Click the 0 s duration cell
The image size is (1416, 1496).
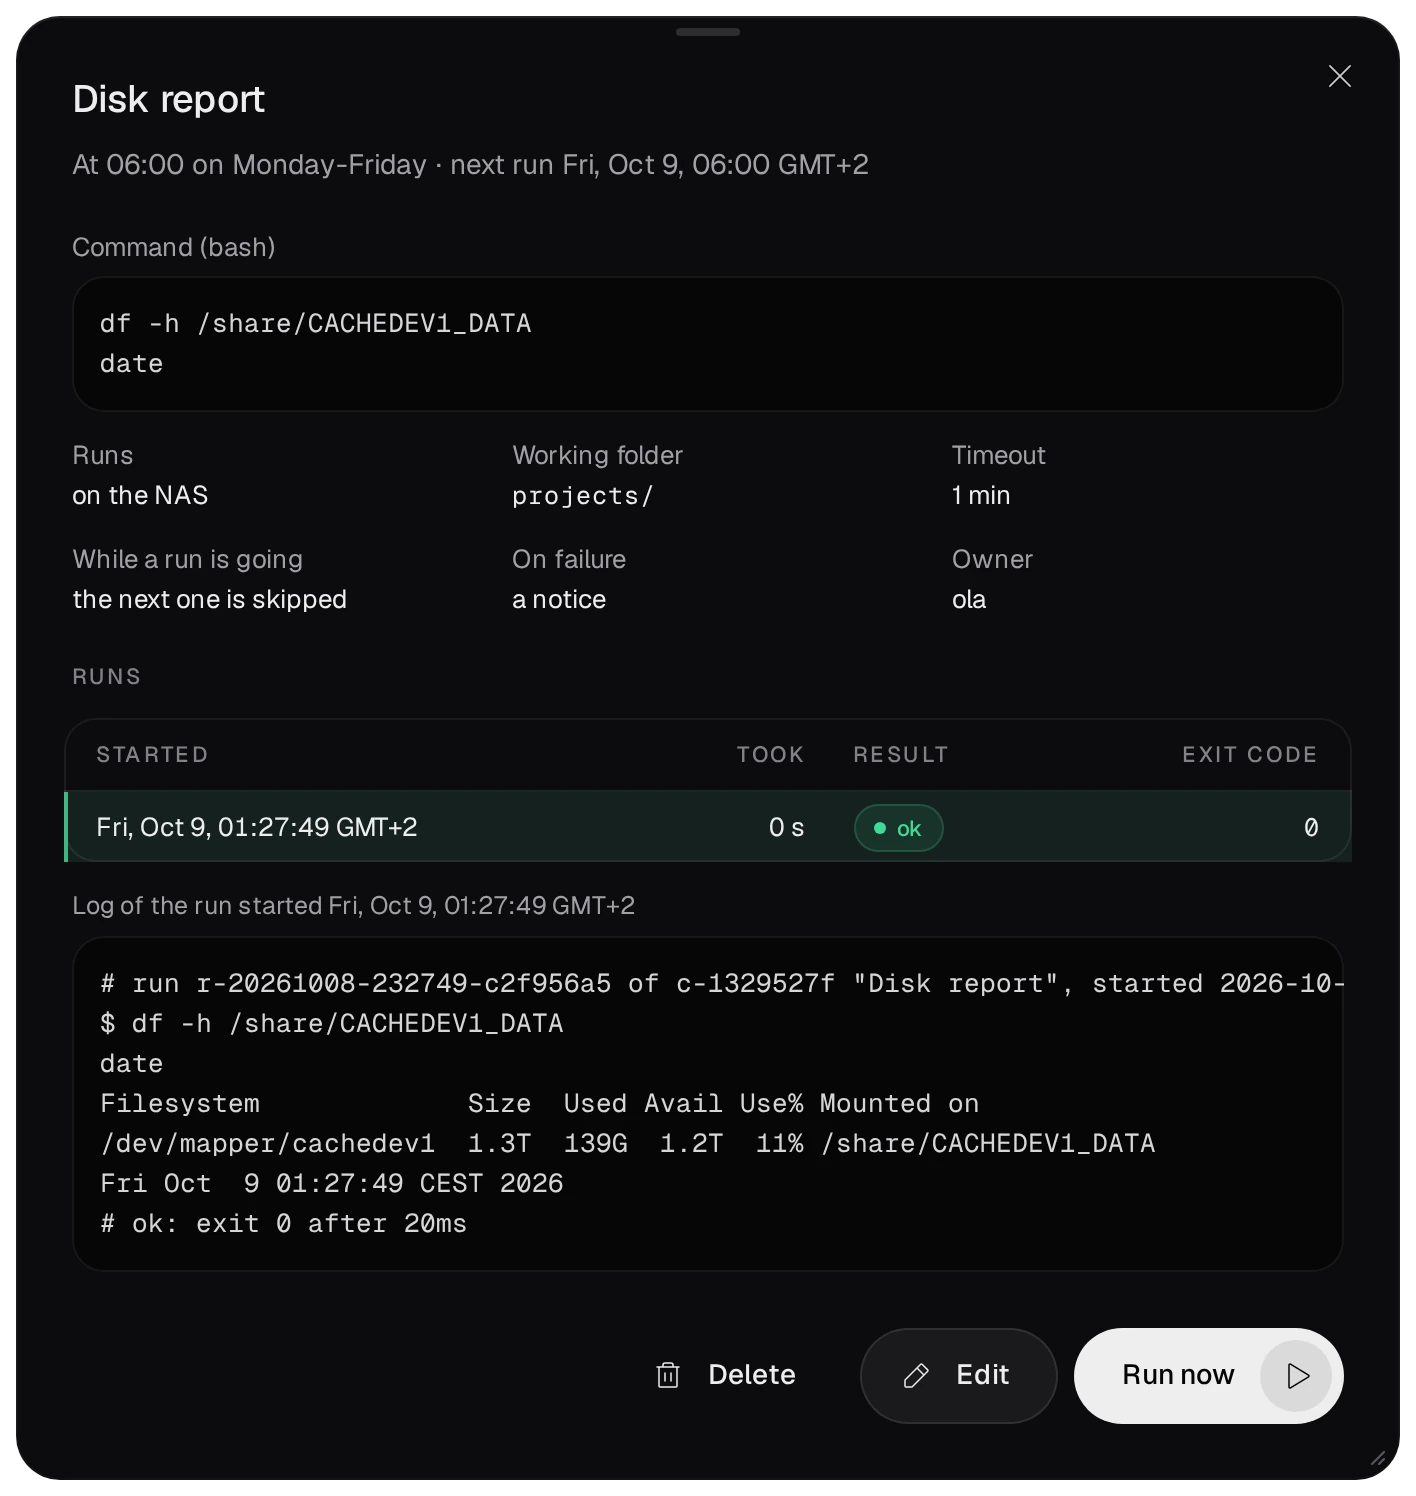point(786,827)
